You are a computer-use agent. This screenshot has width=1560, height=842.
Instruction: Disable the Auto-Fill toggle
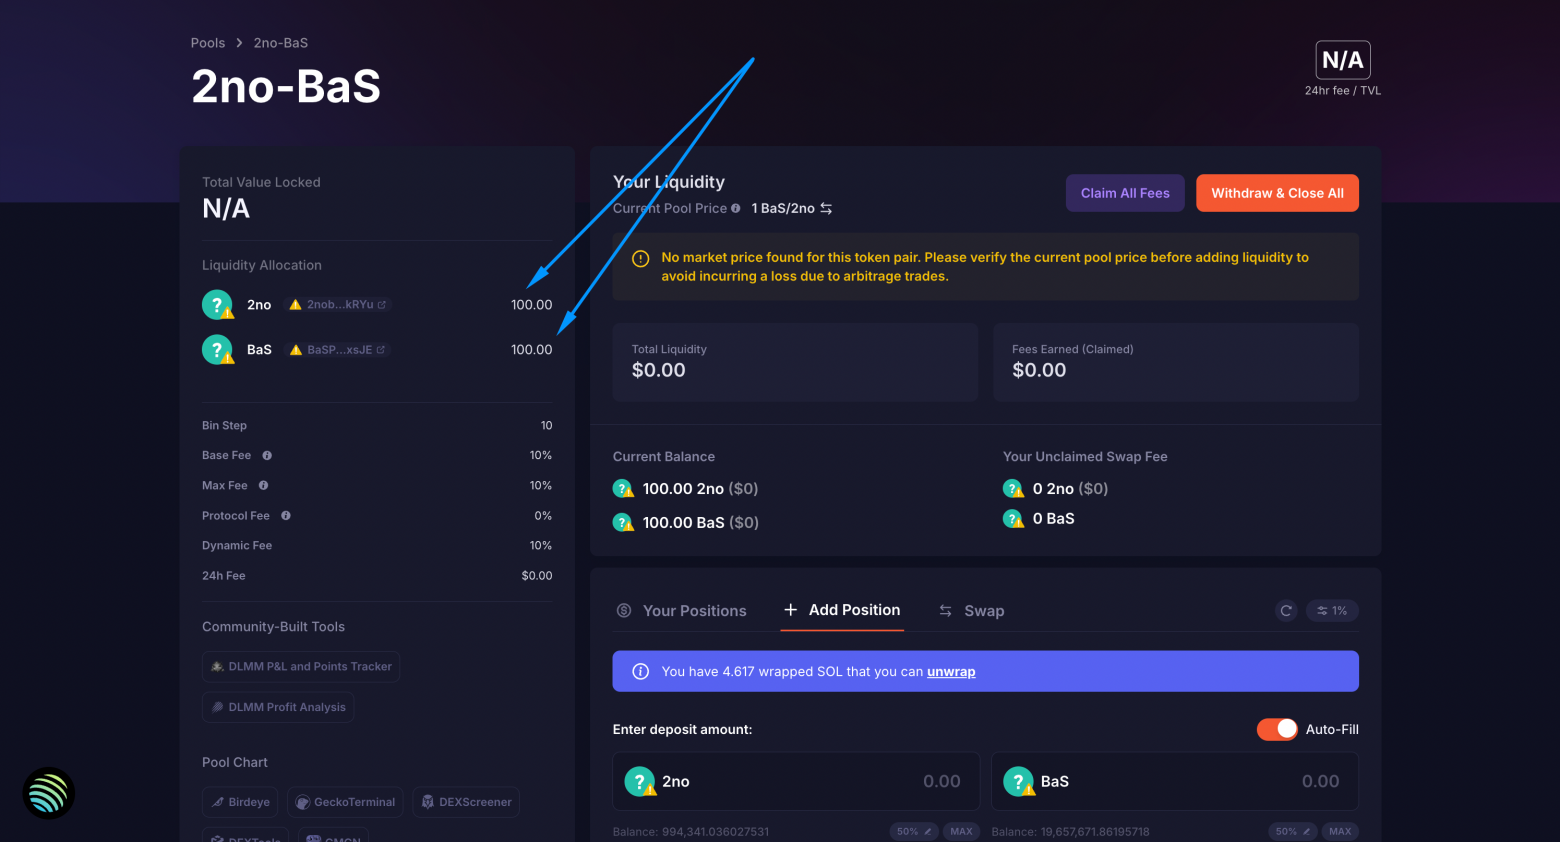(x=1276, y=729)
